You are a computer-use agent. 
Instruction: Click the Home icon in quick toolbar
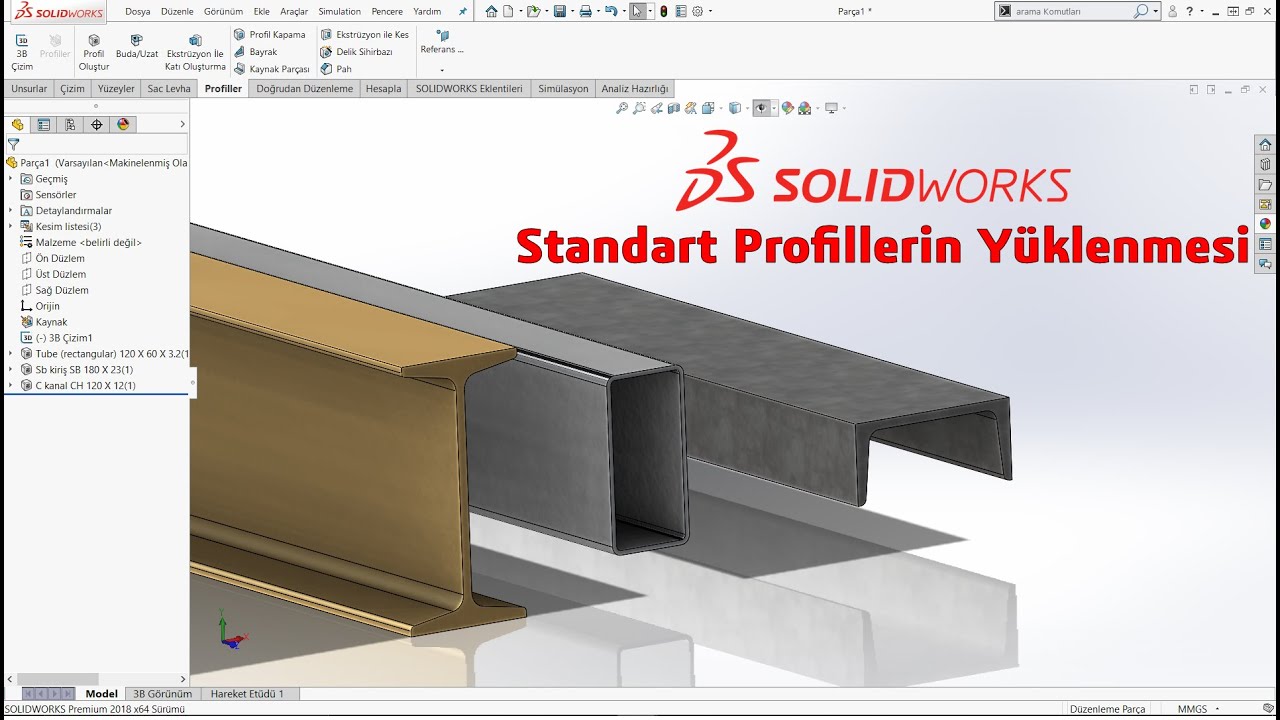491,12
